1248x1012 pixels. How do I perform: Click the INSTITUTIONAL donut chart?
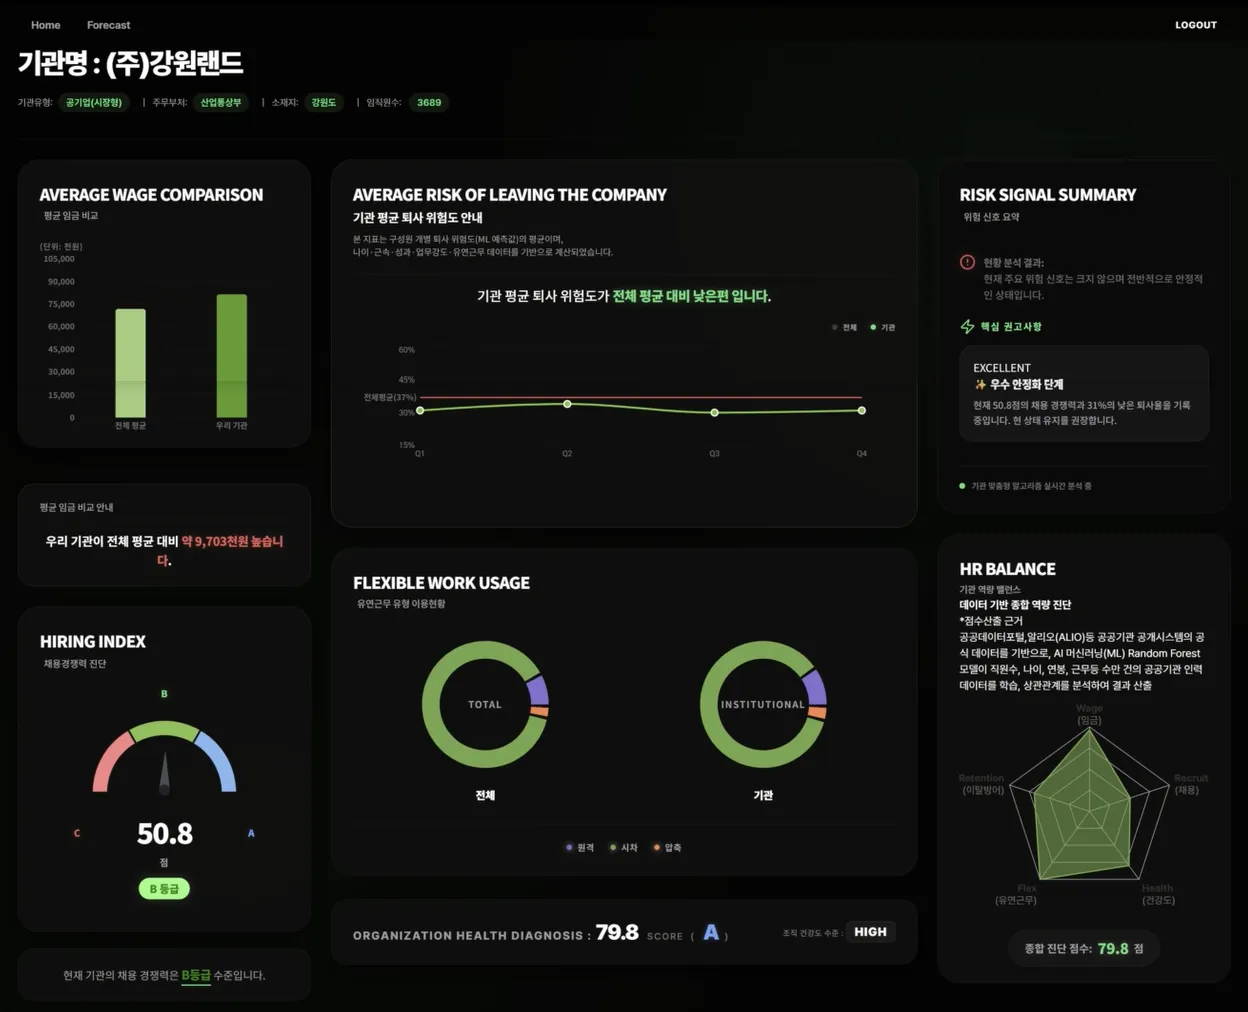click(x=763, y=705)
